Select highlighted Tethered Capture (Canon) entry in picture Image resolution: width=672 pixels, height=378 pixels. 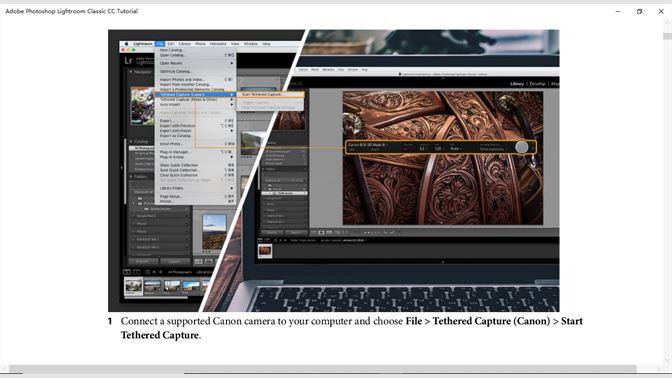[x=195, y=94]
